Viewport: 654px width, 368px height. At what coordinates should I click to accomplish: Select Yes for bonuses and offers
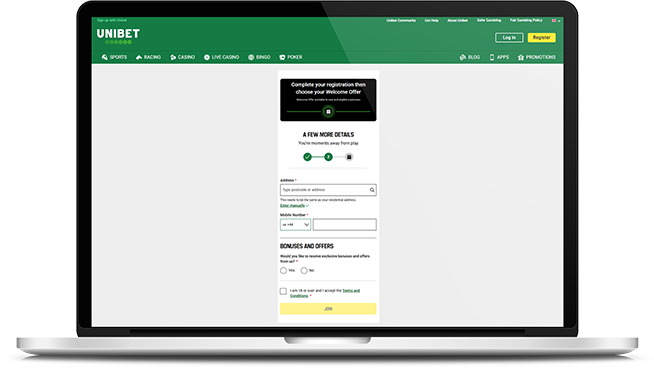click(x=284, y=270)
